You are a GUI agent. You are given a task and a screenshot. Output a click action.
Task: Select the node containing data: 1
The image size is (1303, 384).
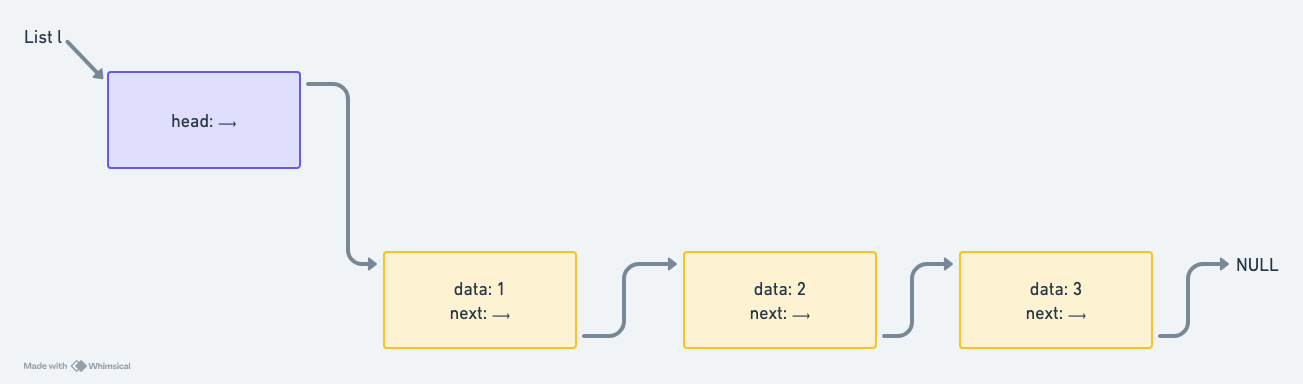tap(480, 300)
